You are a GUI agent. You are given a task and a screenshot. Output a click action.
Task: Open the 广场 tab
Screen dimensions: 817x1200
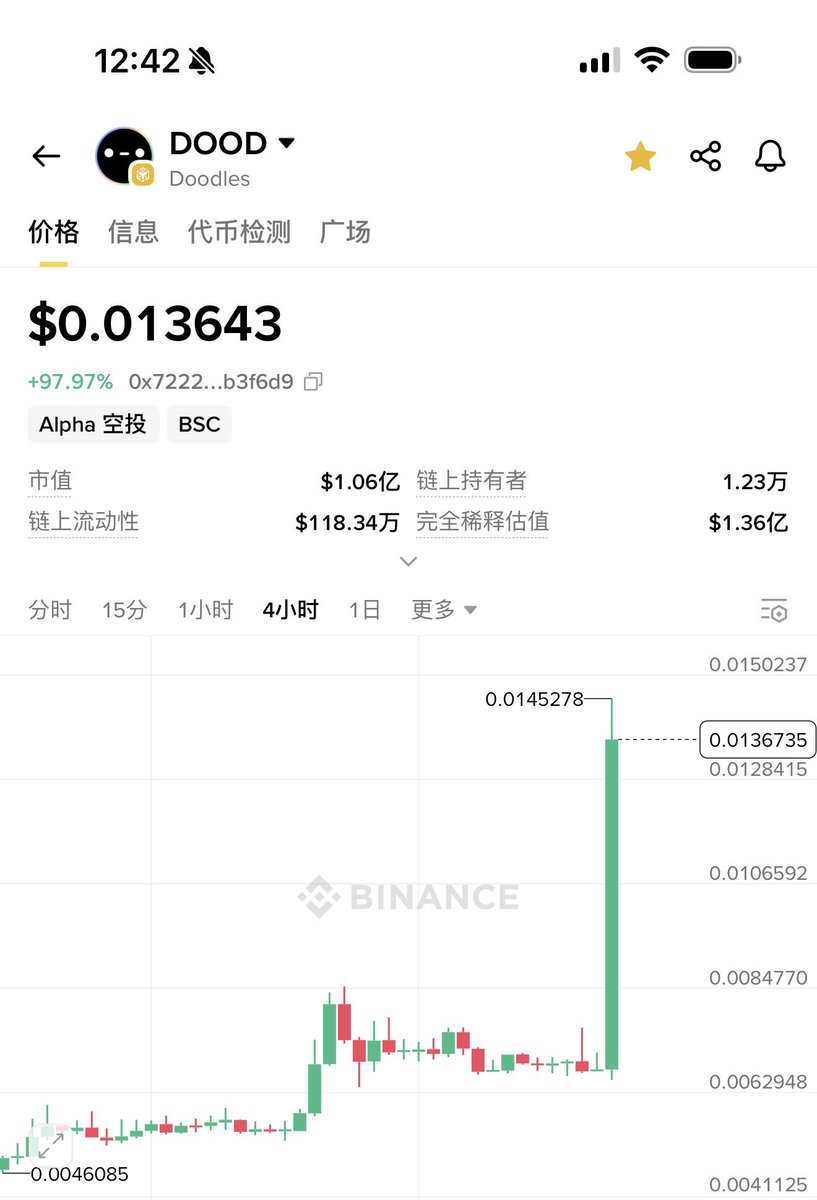pyautogui.click(x=345, y=232)
